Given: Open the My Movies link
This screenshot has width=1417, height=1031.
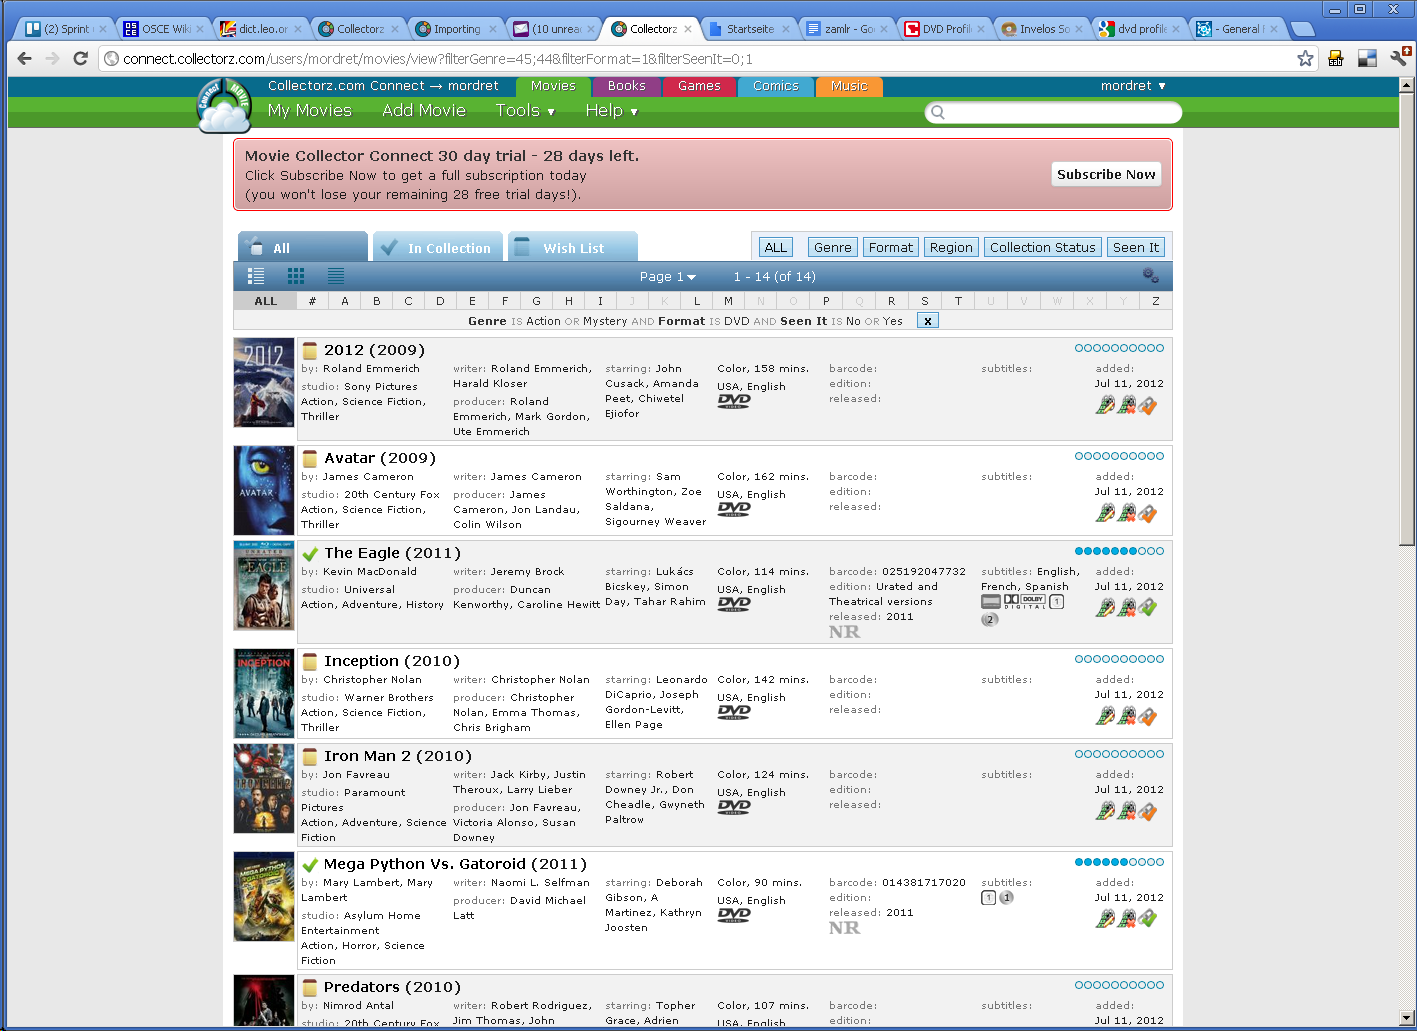Looking at the screenshot, I should (x=310, y=111).
